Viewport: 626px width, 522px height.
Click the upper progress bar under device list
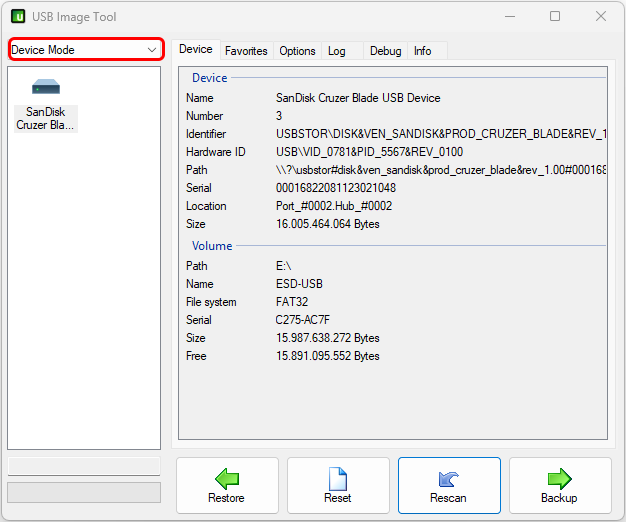pyautogui.click(x=84, y=466)
